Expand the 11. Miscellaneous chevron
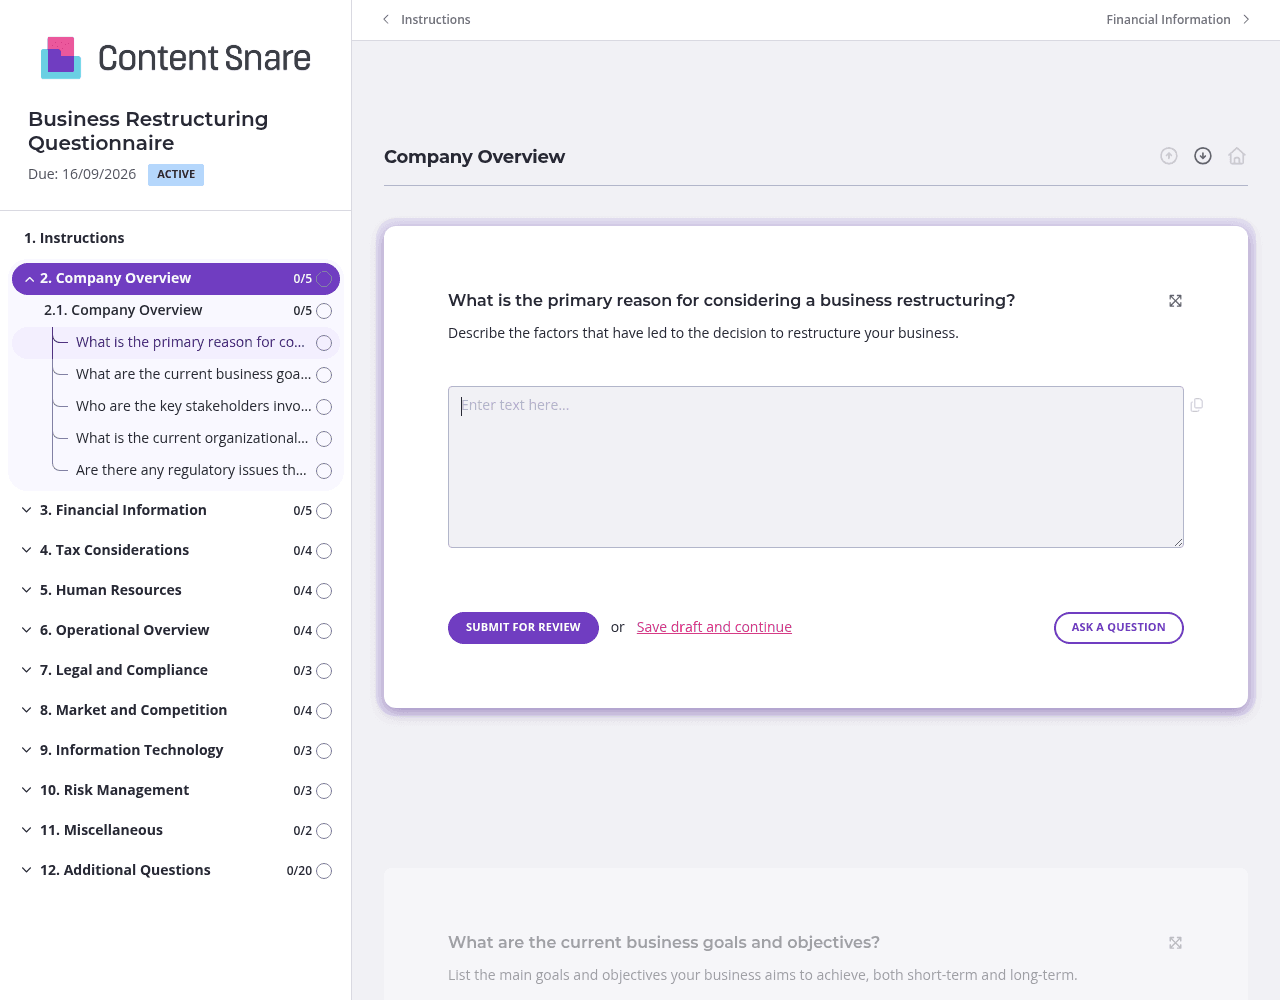The image size is (1280, 1000). [26, 830]
